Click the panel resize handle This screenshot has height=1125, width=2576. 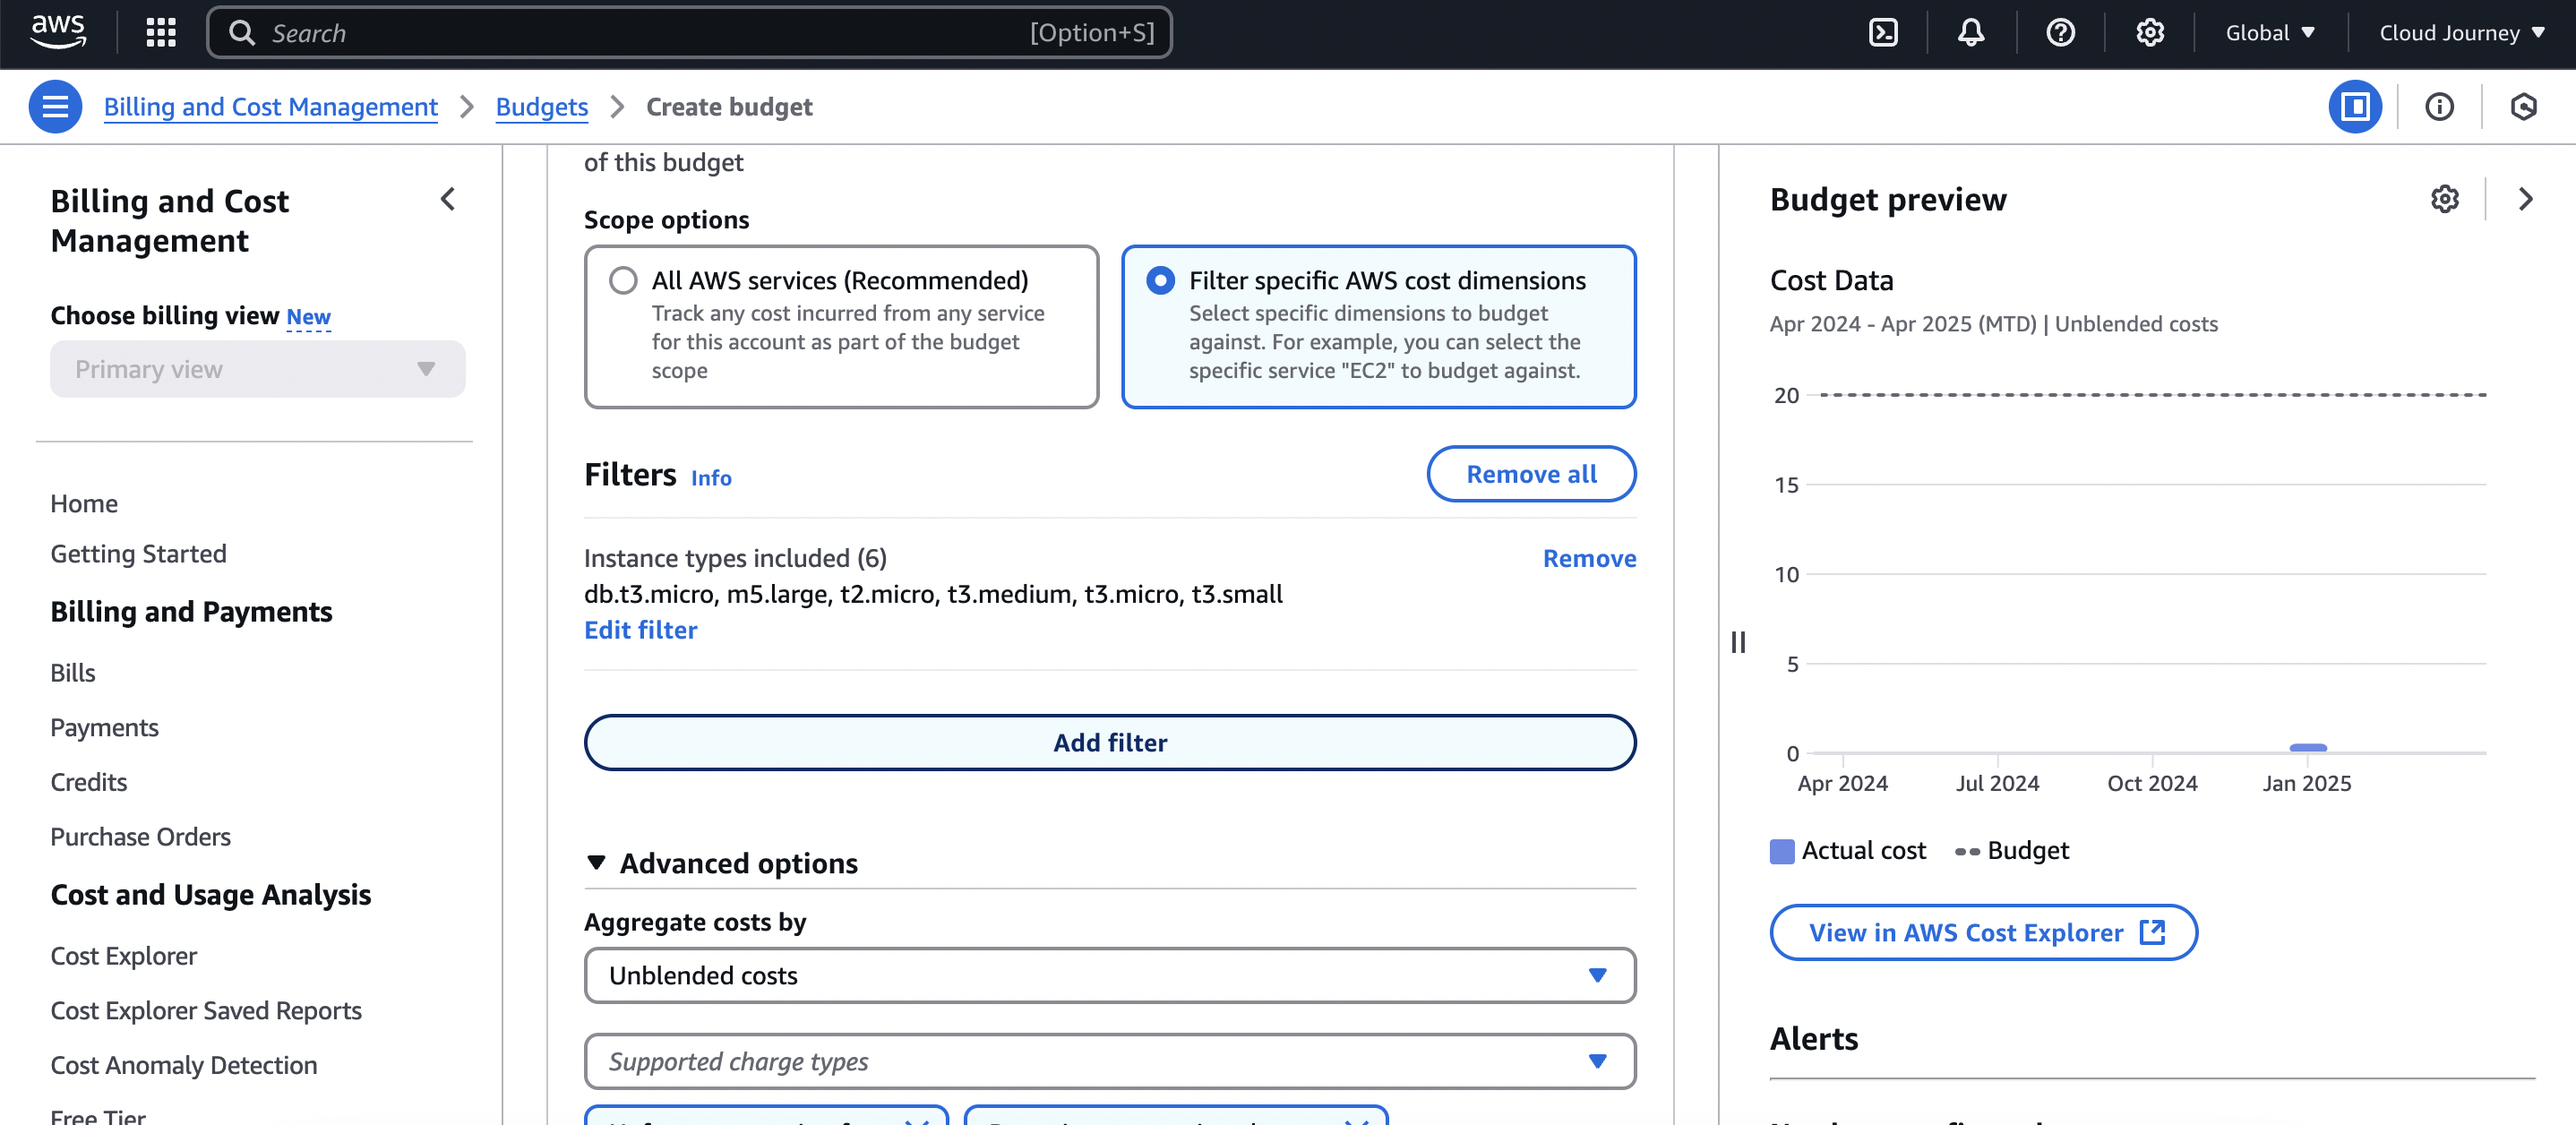[x=1738, y=642]
